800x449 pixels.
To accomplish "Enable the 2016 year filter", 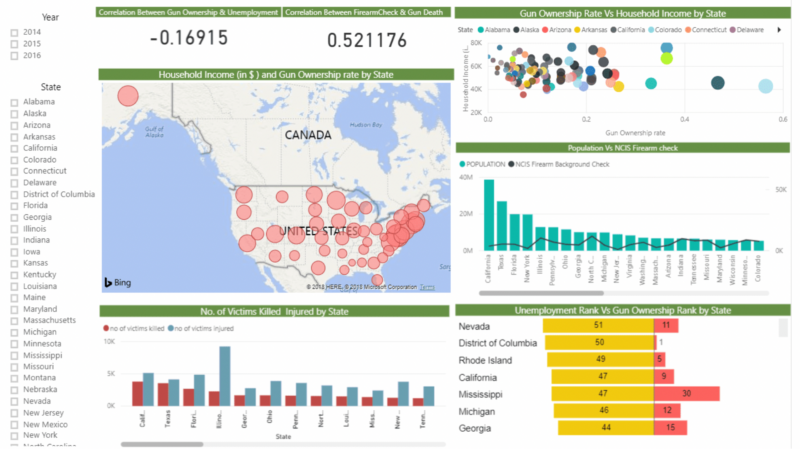I will click(14, 56).
